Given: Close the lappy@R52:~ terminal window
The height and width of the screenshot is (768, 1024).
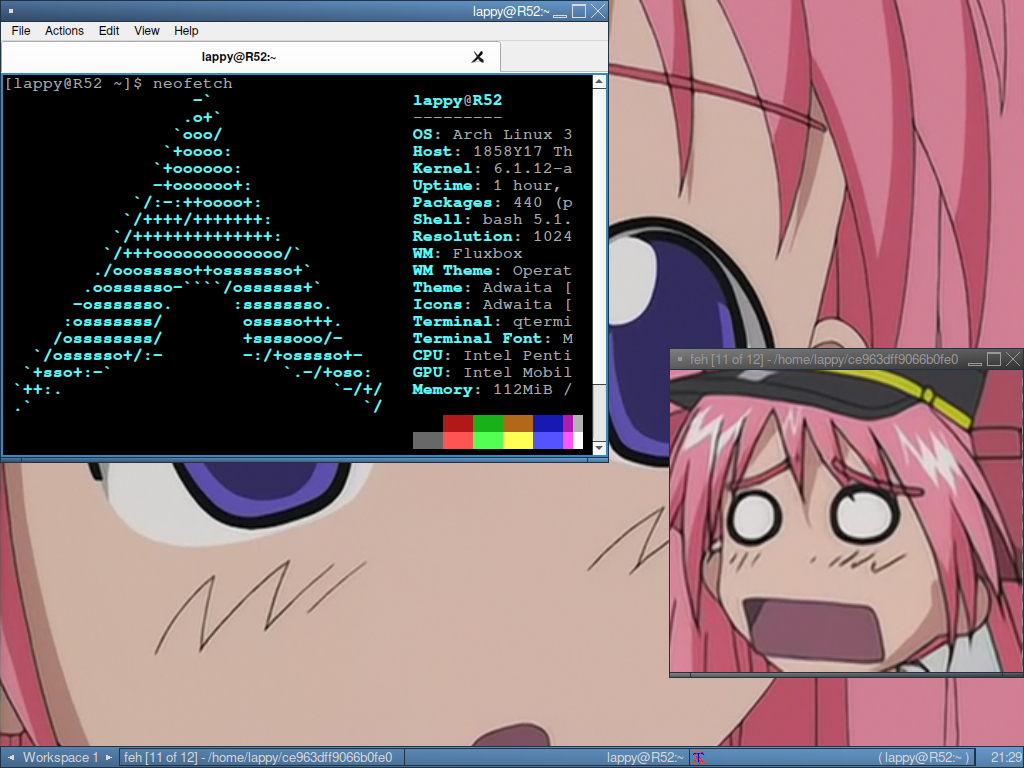Looking at the screenshot, I should 598,11.
